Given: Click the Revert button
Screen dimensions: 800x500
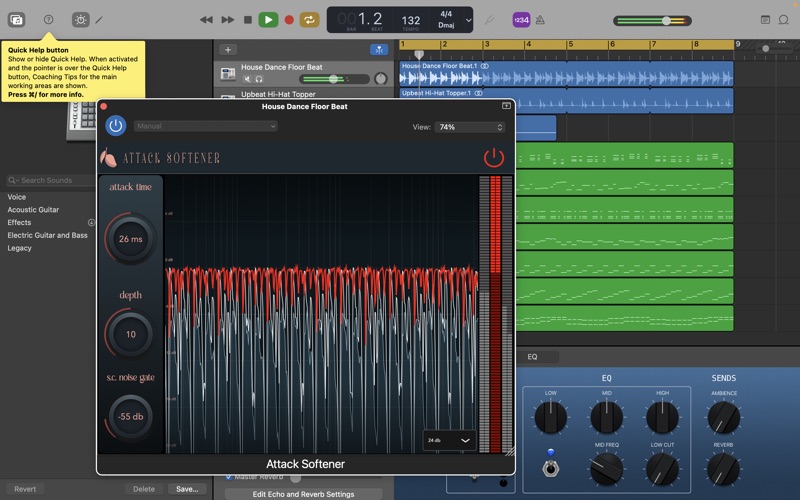Looking at the screenshot, I should coord(25,489).
